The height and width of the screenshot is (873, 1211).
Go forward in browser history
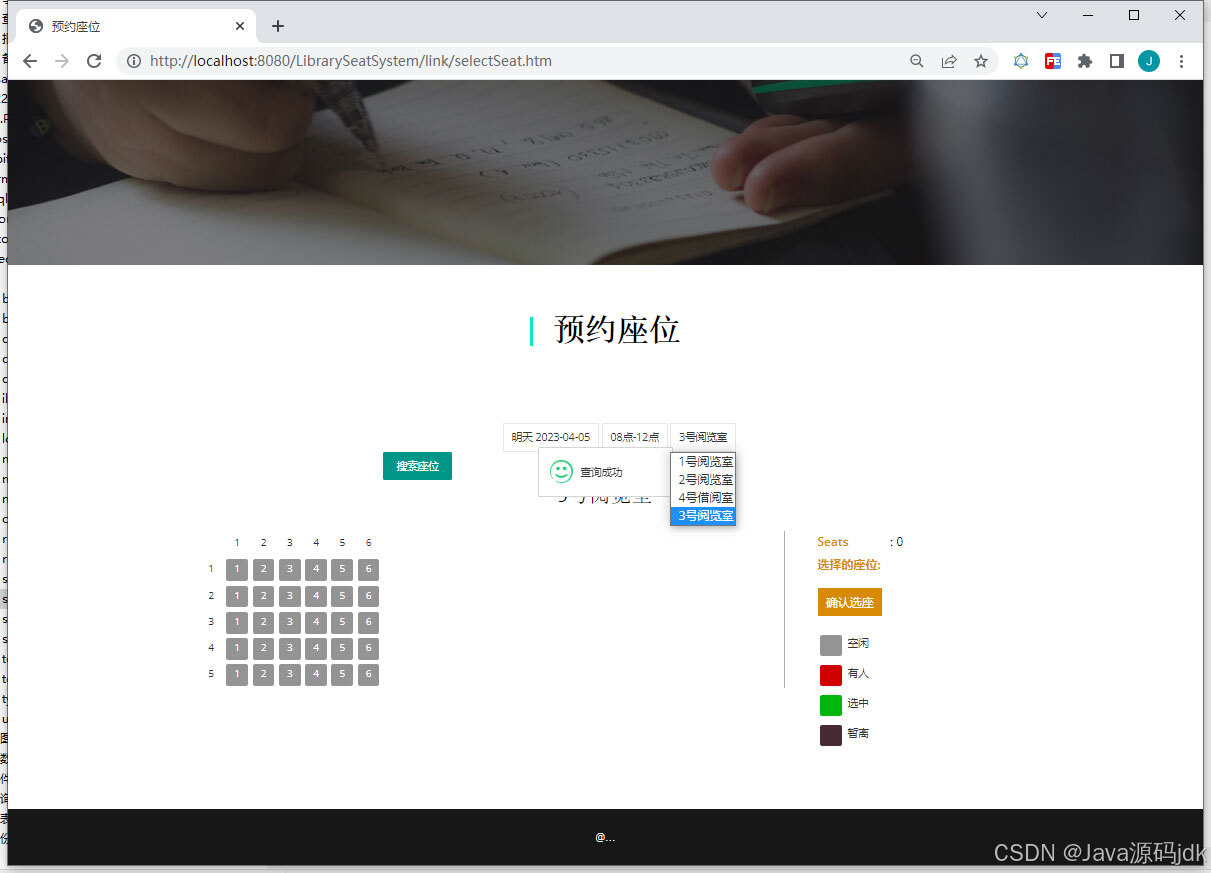tap(62, 61)
